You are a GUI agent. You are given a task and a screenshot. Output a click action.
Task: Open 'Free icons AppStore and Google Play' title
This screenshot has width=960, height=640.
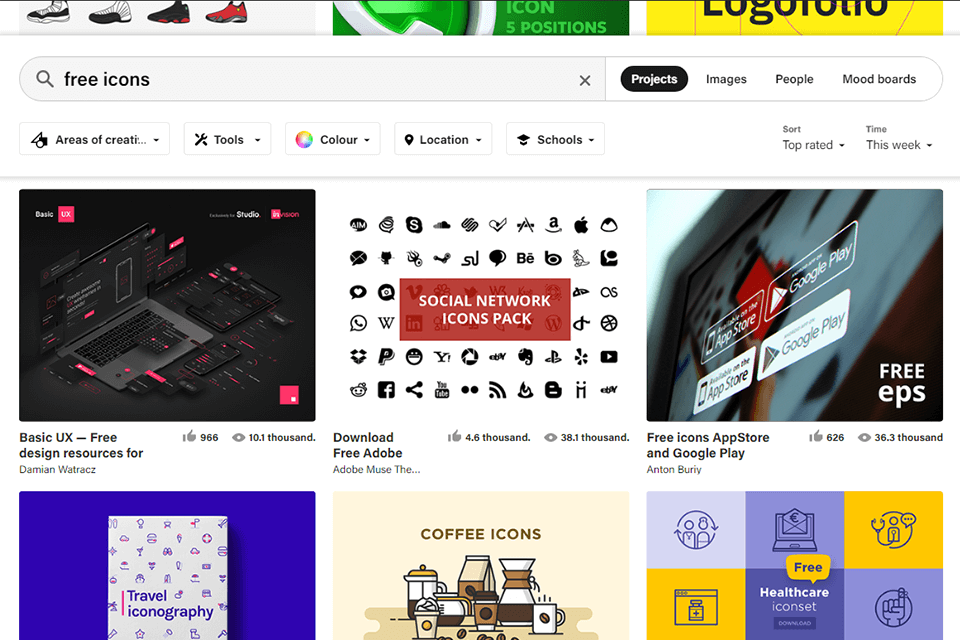pyautogui.click(x=708, y=445)
